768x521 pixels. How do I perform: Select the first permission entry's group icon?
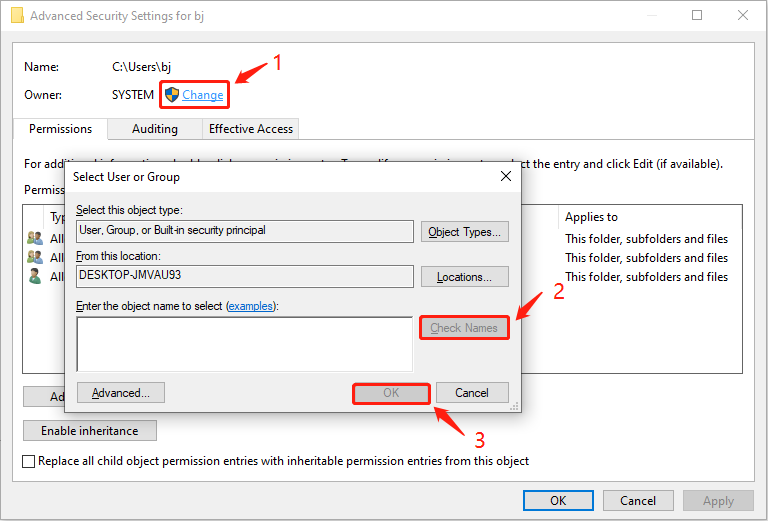[x=35, y=238]
